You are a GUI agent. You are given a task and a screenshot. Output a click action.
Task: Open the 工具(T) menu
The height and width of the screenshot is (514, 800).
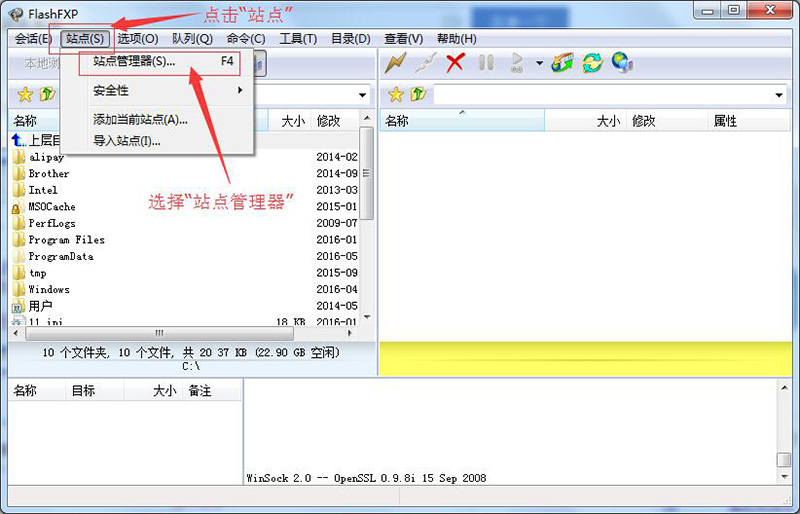pos(297,38)
